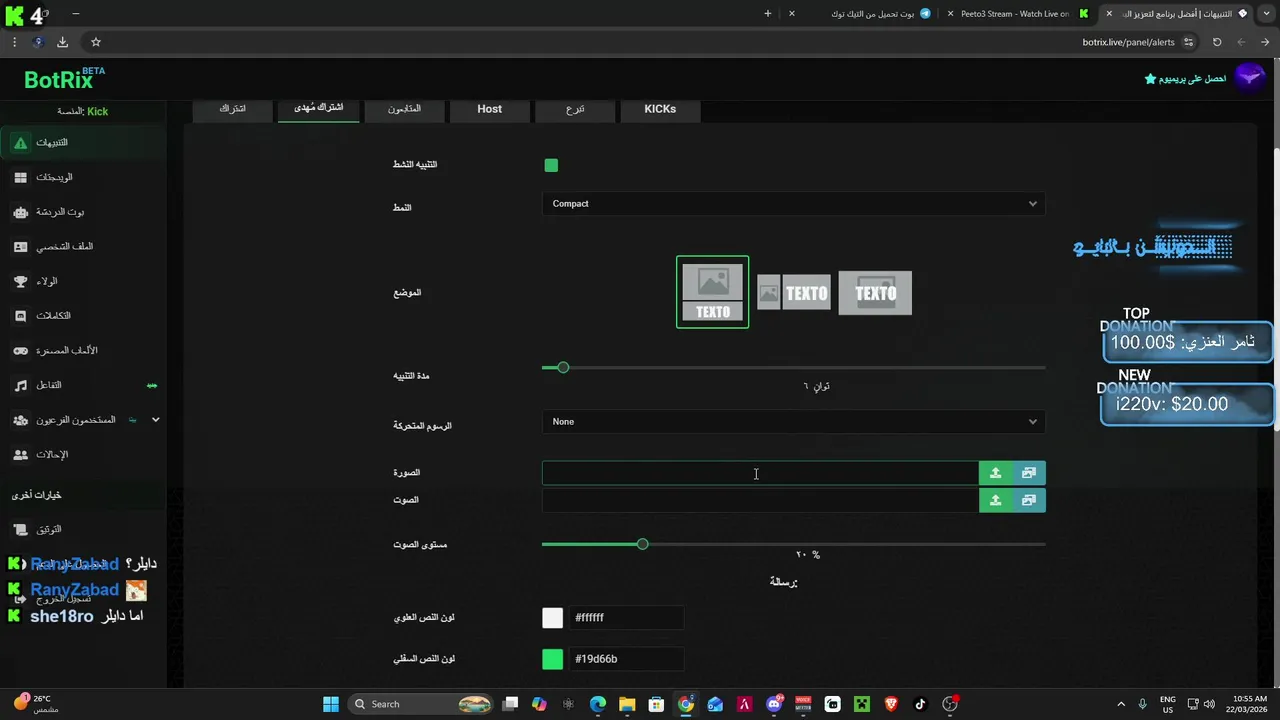The image size is (1280, 720).
Task: Open the التكاملات integrations Discord icon
Action: (x=20, y=316)
